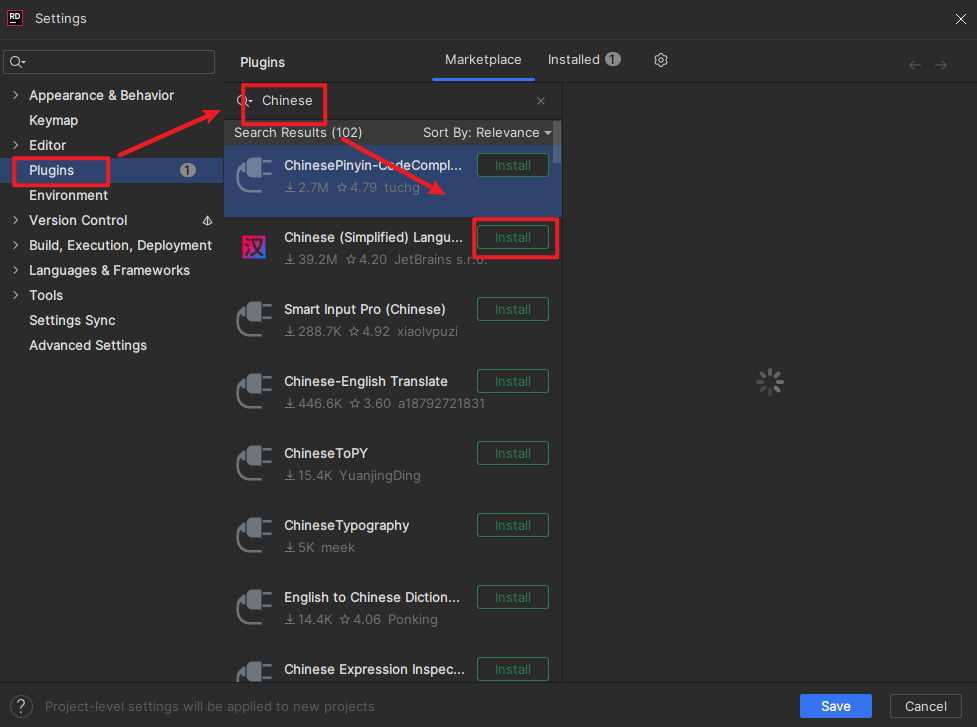Cancel the Settings dialog
977x727 pixels.
point(925,706)
